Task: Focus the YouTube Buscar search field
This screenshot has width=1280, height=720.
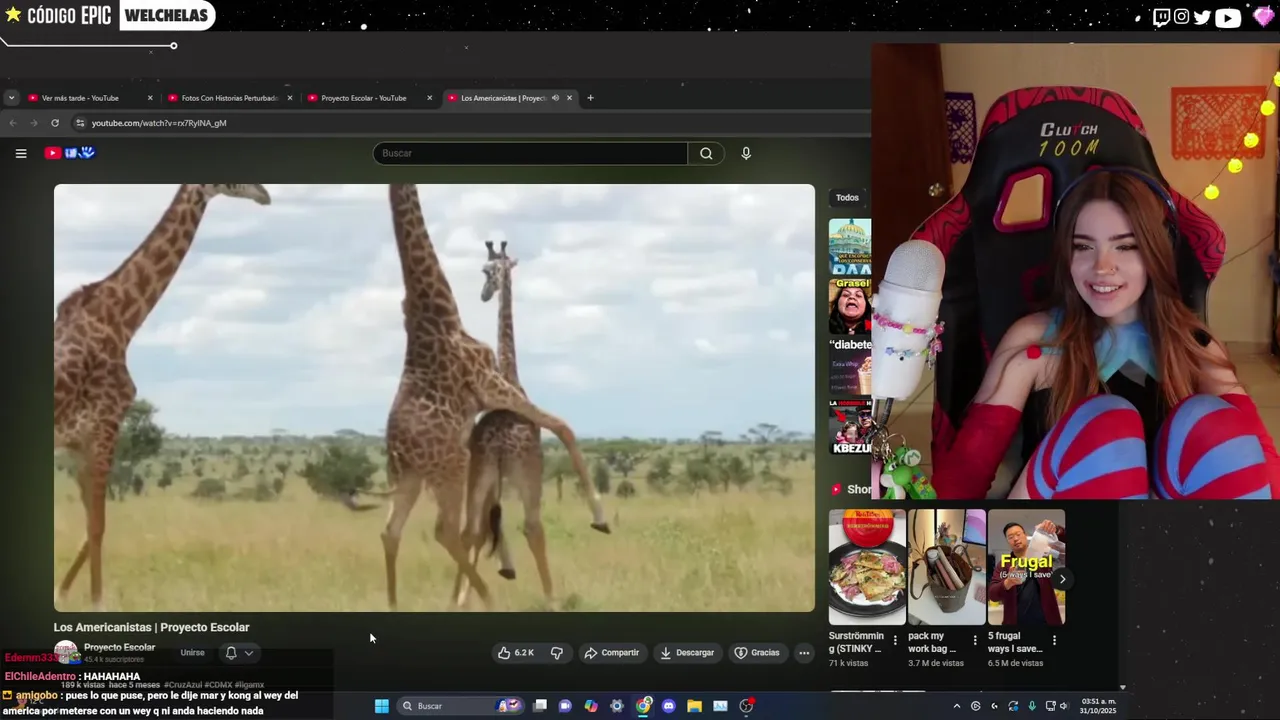Action: (x=530, y=153)
